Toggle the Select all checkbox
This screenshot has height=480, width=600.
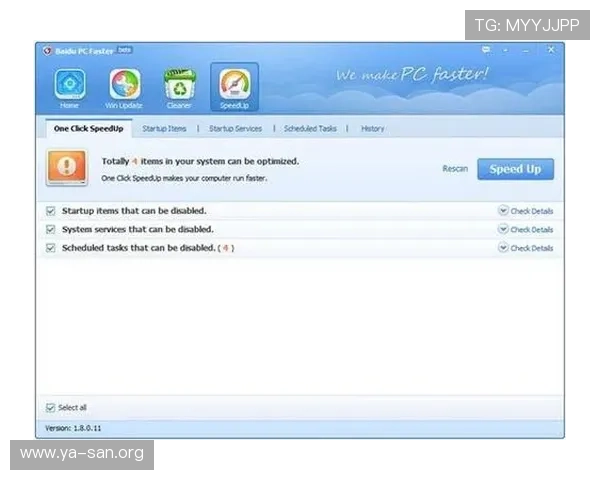click(51, 407)
